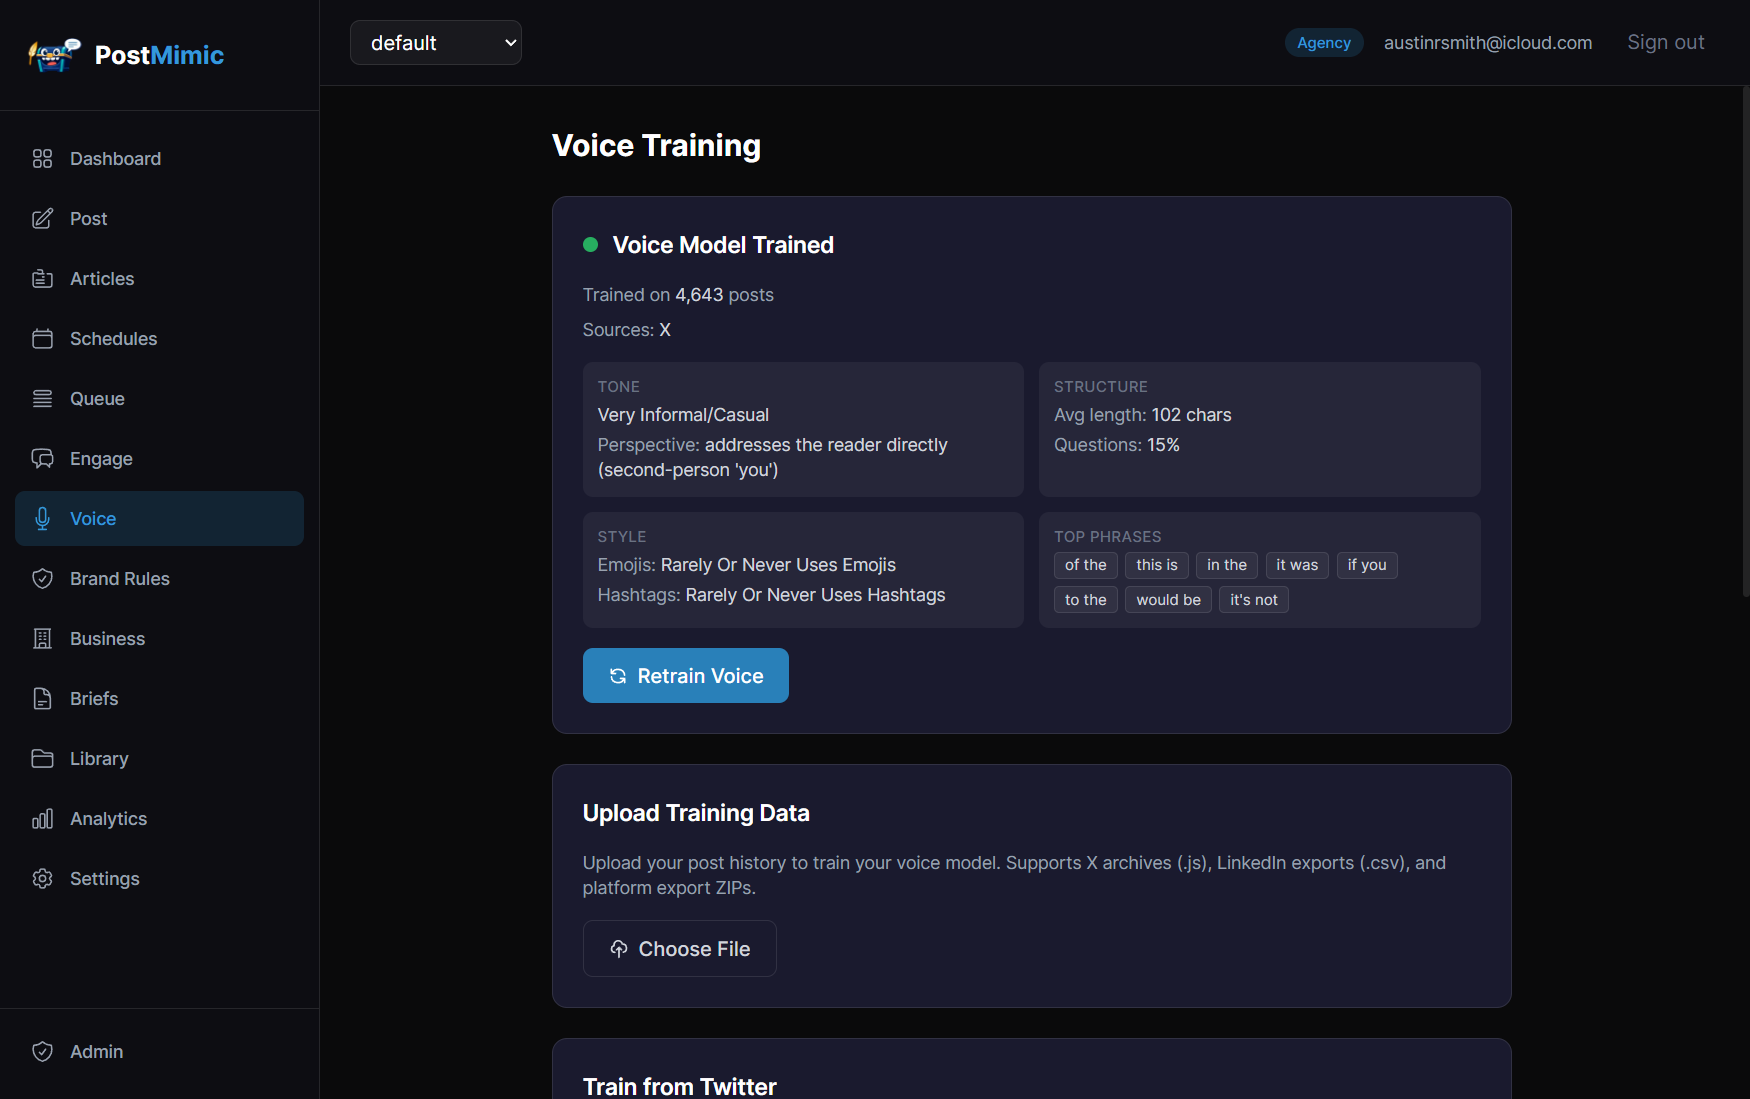Open Library from the sidebar
Image resolution: width=1750 pixels, height=1099 pixels.
[159, 759]
